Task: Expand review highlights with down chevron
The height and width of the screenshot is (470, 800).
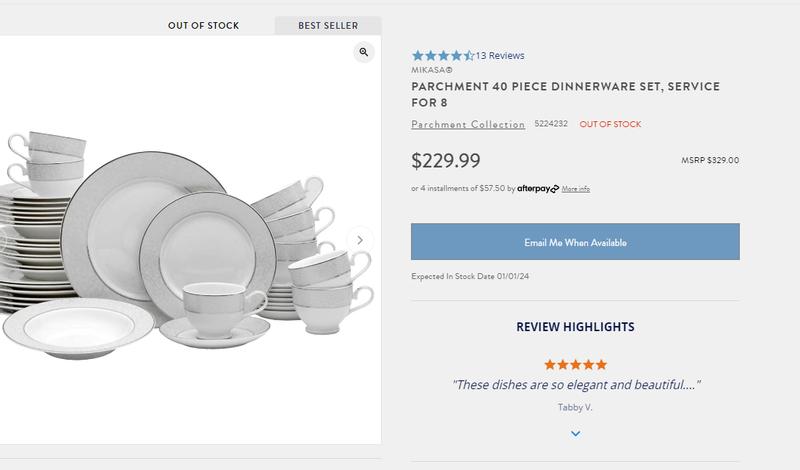Action: [576, 434]
